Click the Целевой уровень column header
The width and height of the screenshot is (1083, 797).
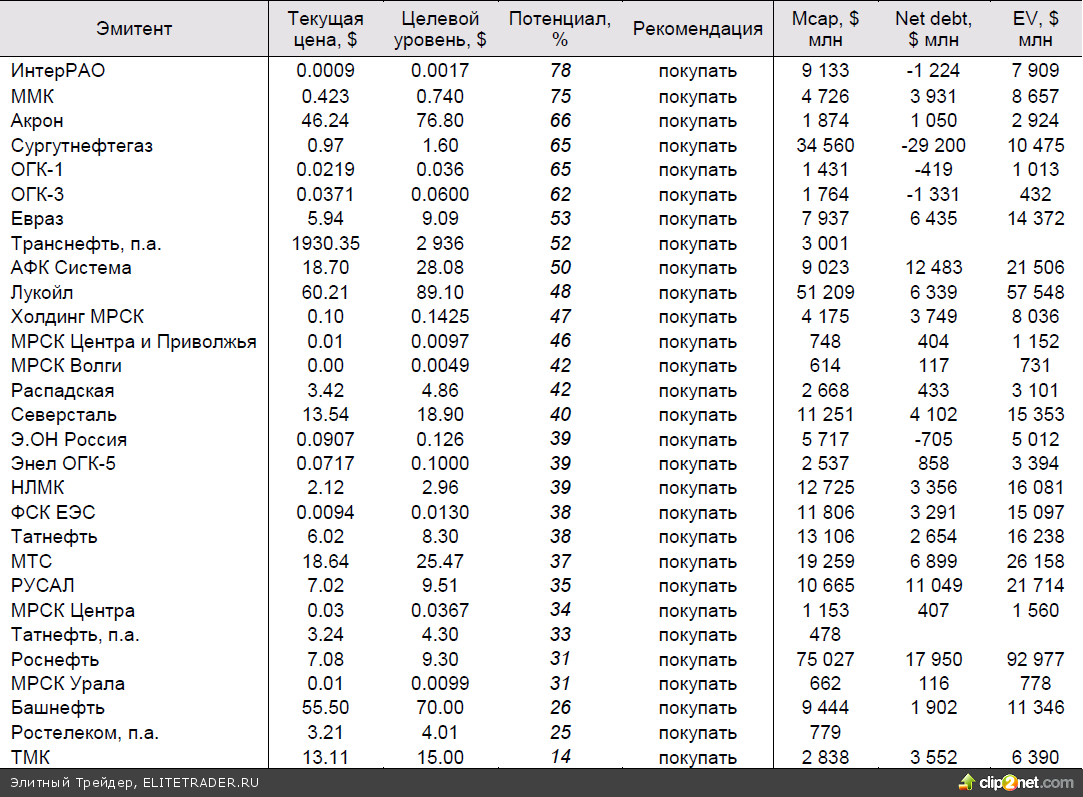(440, 29)
